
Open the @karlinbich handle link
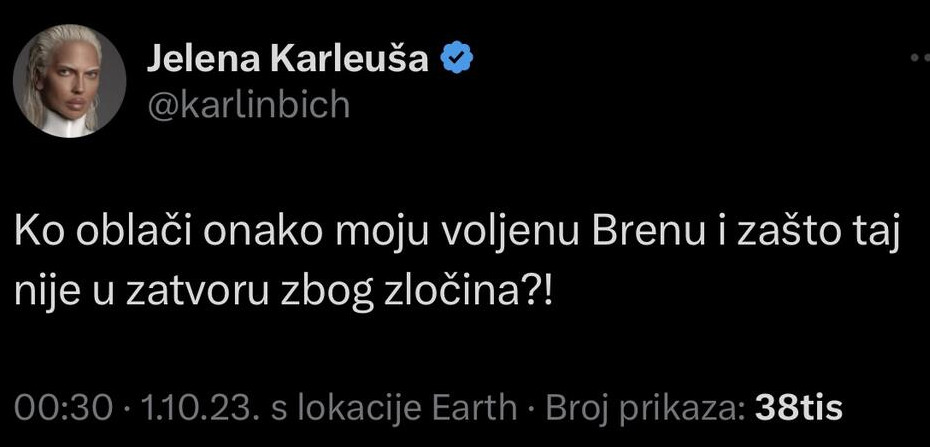(x=248, y=104)
